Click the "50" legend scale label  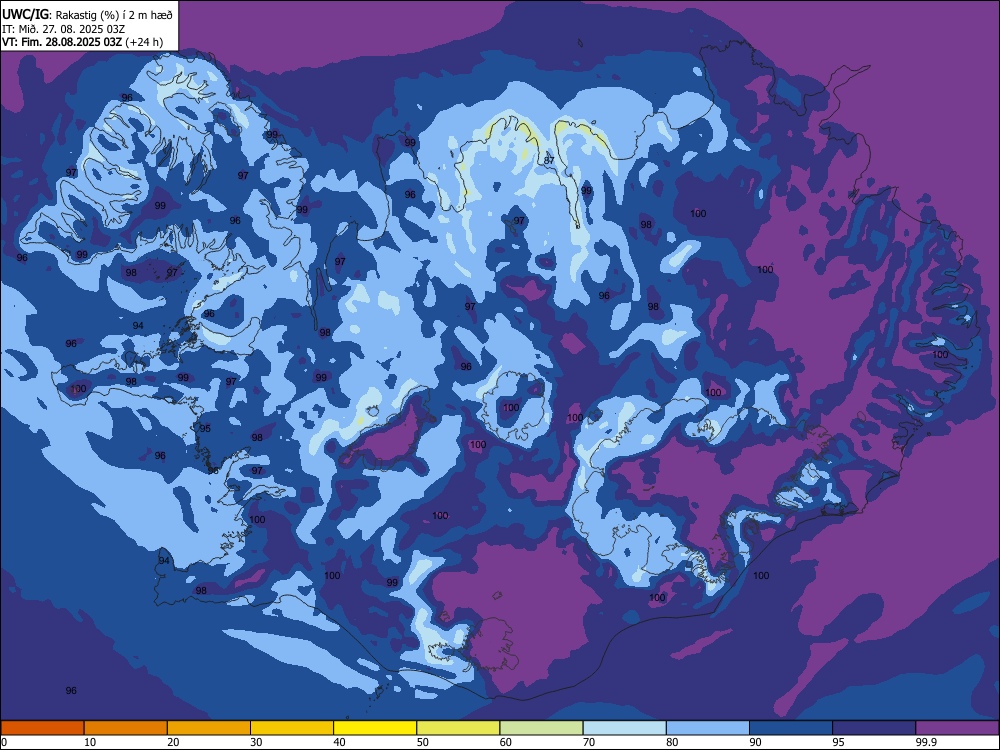tap(423, 742)
